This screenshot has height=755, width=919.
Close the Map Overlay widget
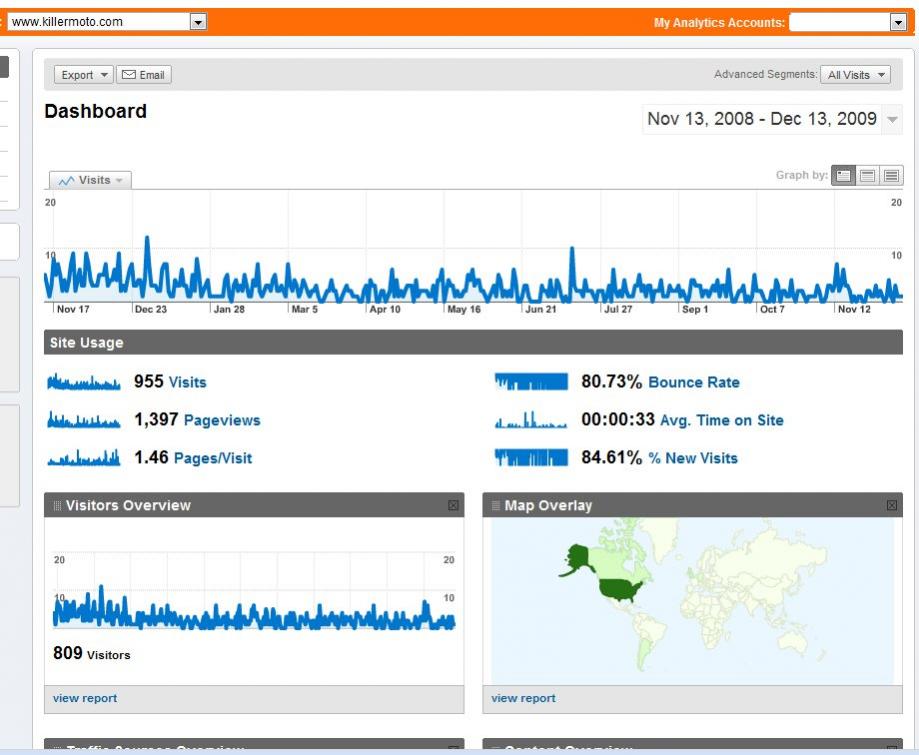[x=891, y=505]
